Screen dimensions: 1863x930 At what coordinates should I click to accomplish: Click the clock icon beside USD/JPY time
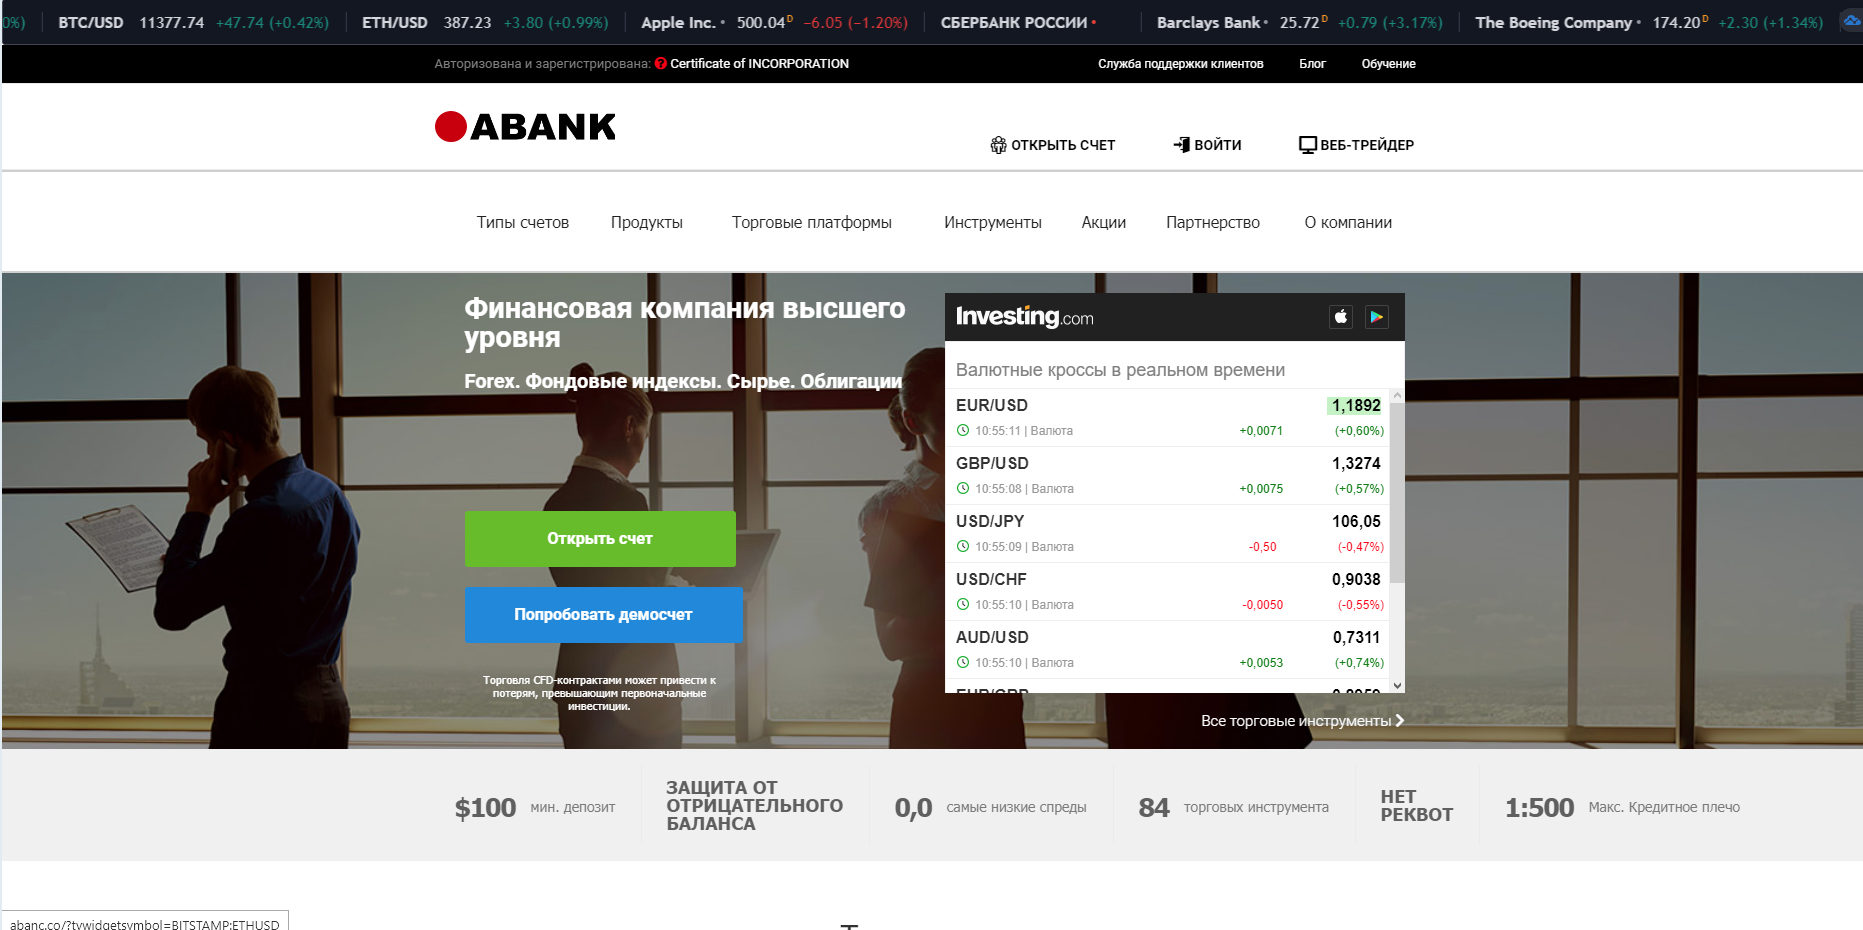[963, 547]
